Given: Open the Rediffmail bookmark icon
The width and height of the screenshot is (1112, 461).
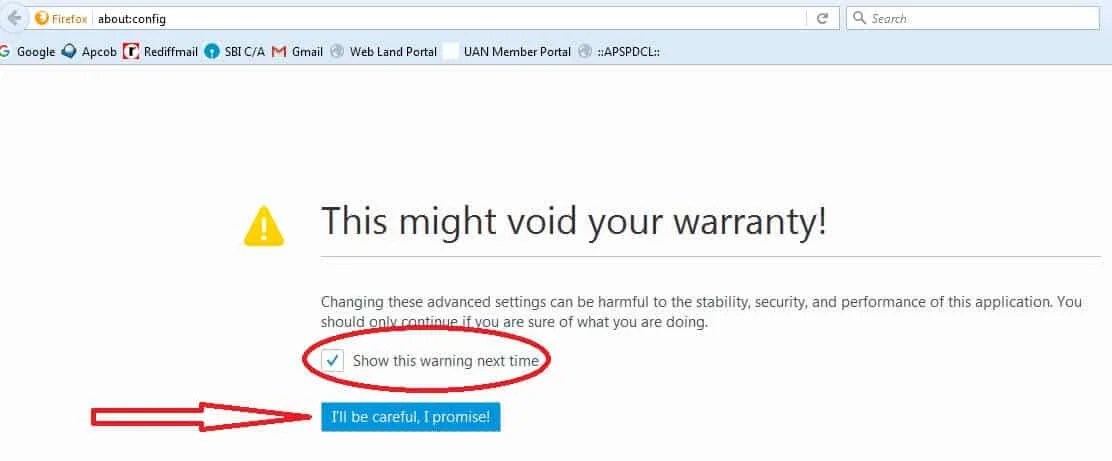Looking at the screenshot, I should [x=130, y=51].
